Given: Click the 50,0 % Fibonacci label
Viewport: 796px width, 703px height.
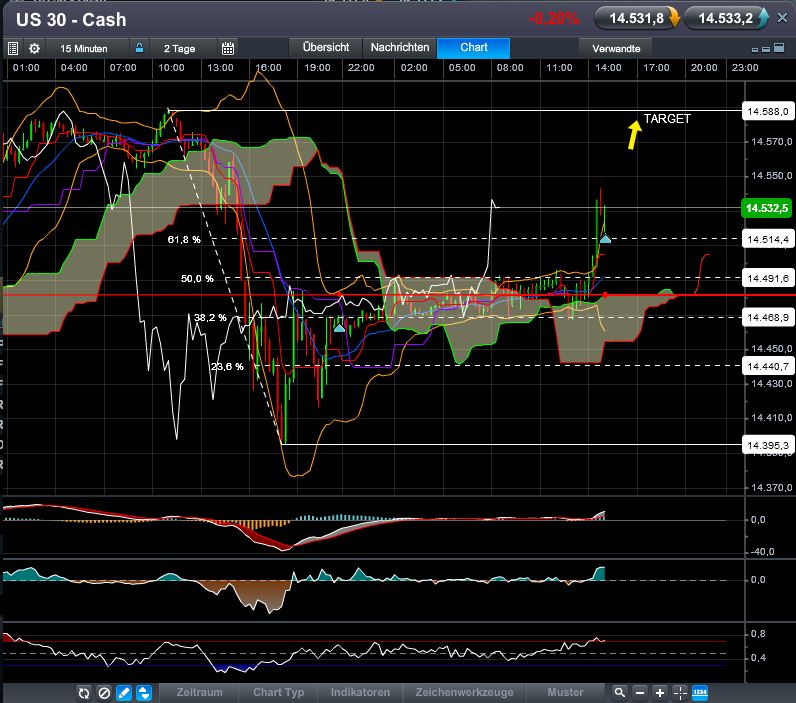Looking at the screenshot, I should pos(197,279).
